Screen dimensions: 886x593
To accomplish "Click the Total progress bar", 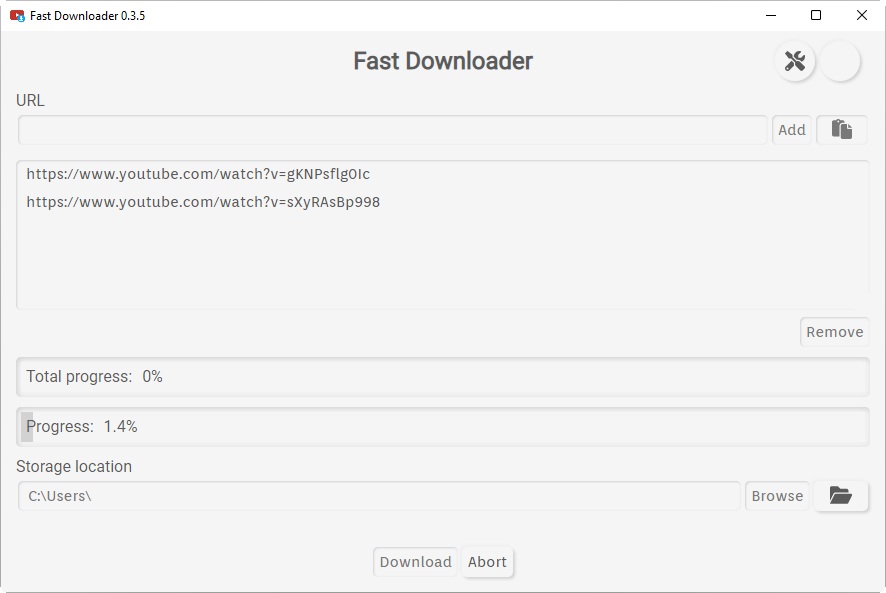I will pyautogui.click(x=442, y=377).
